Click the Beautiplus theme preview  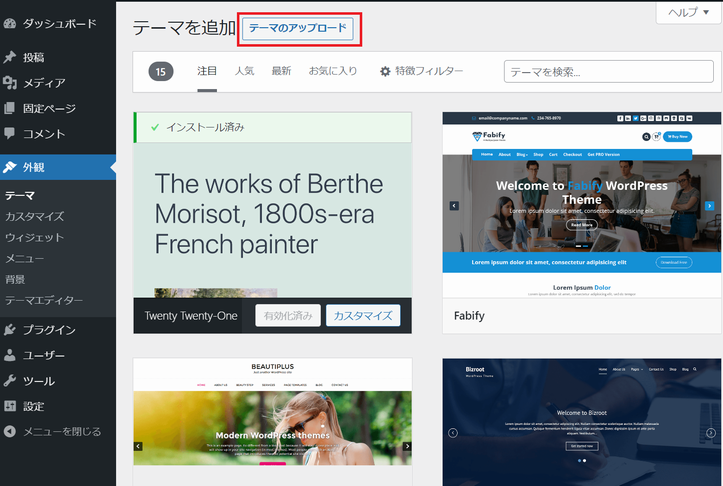[x=273, y=412]
